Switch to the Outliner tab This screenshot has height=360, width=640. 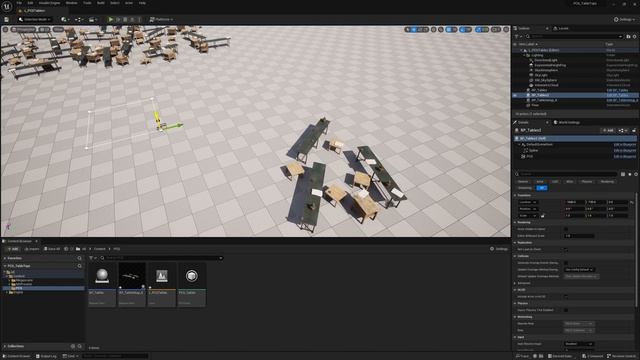(x=524, y=28)
